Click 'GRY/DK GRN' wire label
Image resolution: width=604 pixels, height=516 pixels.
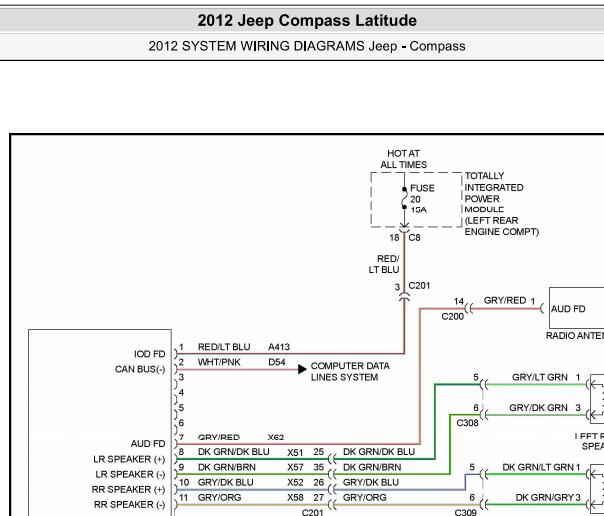point(538,408)
